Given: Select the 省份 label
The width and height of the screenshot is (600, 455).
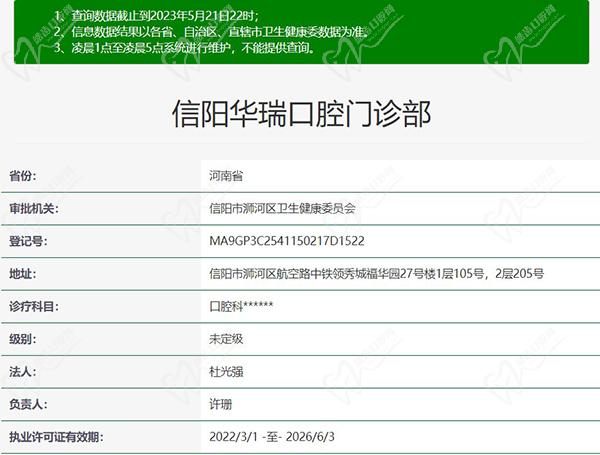Looking at the screenshot, I should 23,176.
